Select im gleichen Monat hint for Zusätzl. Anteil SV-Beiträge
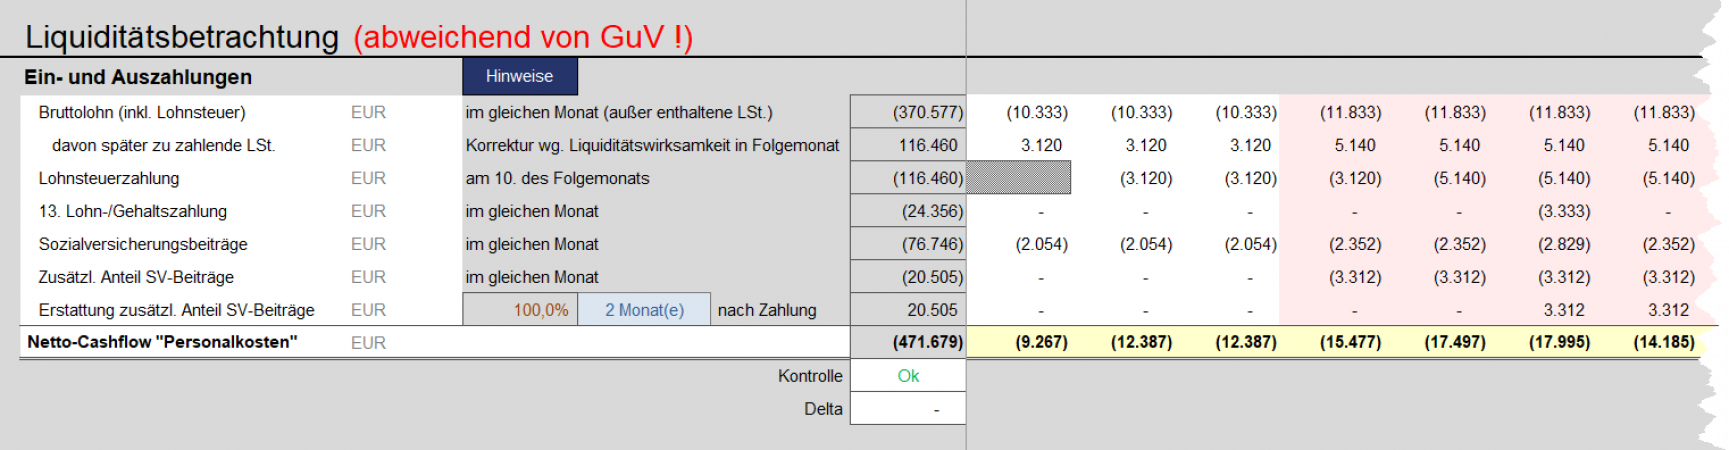The height and width of the screenshot is (450, 1729). [532, 278]
